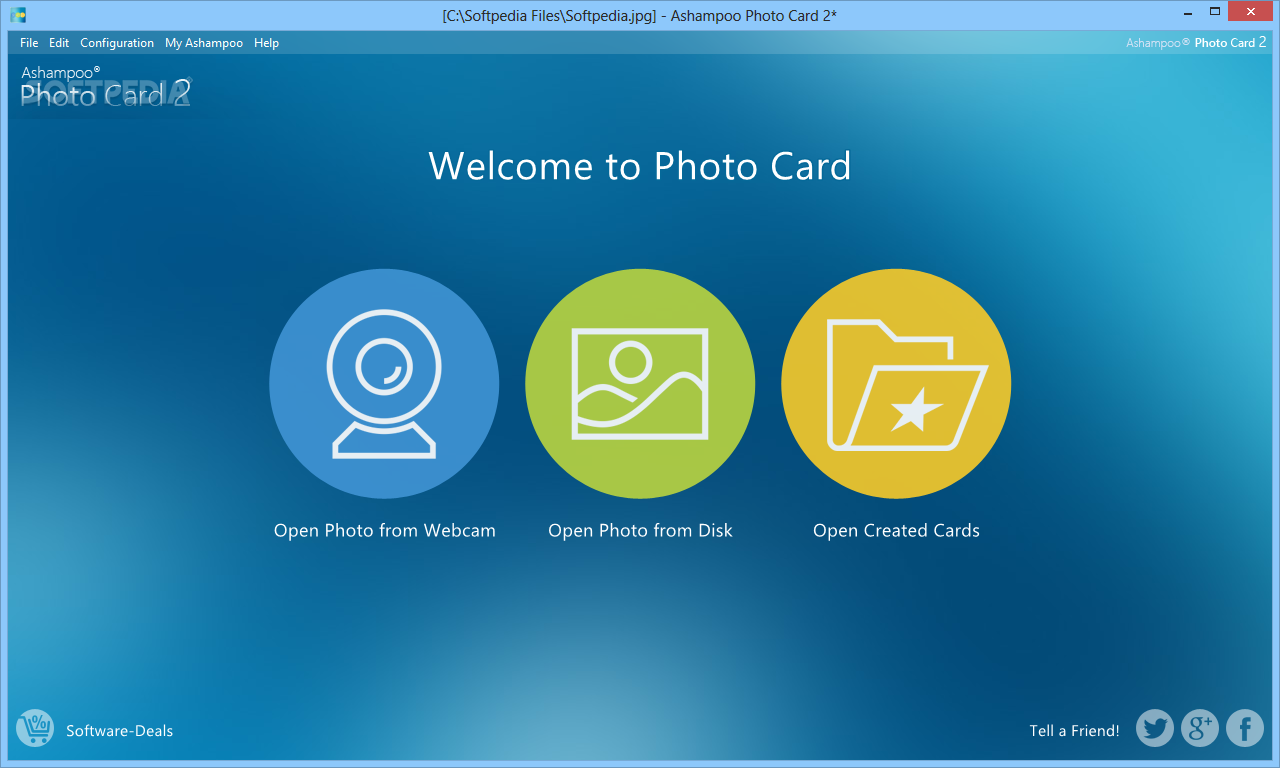Click the Open Photo from Disk label
Screen dimensions: 1280x768
point(640,531)
